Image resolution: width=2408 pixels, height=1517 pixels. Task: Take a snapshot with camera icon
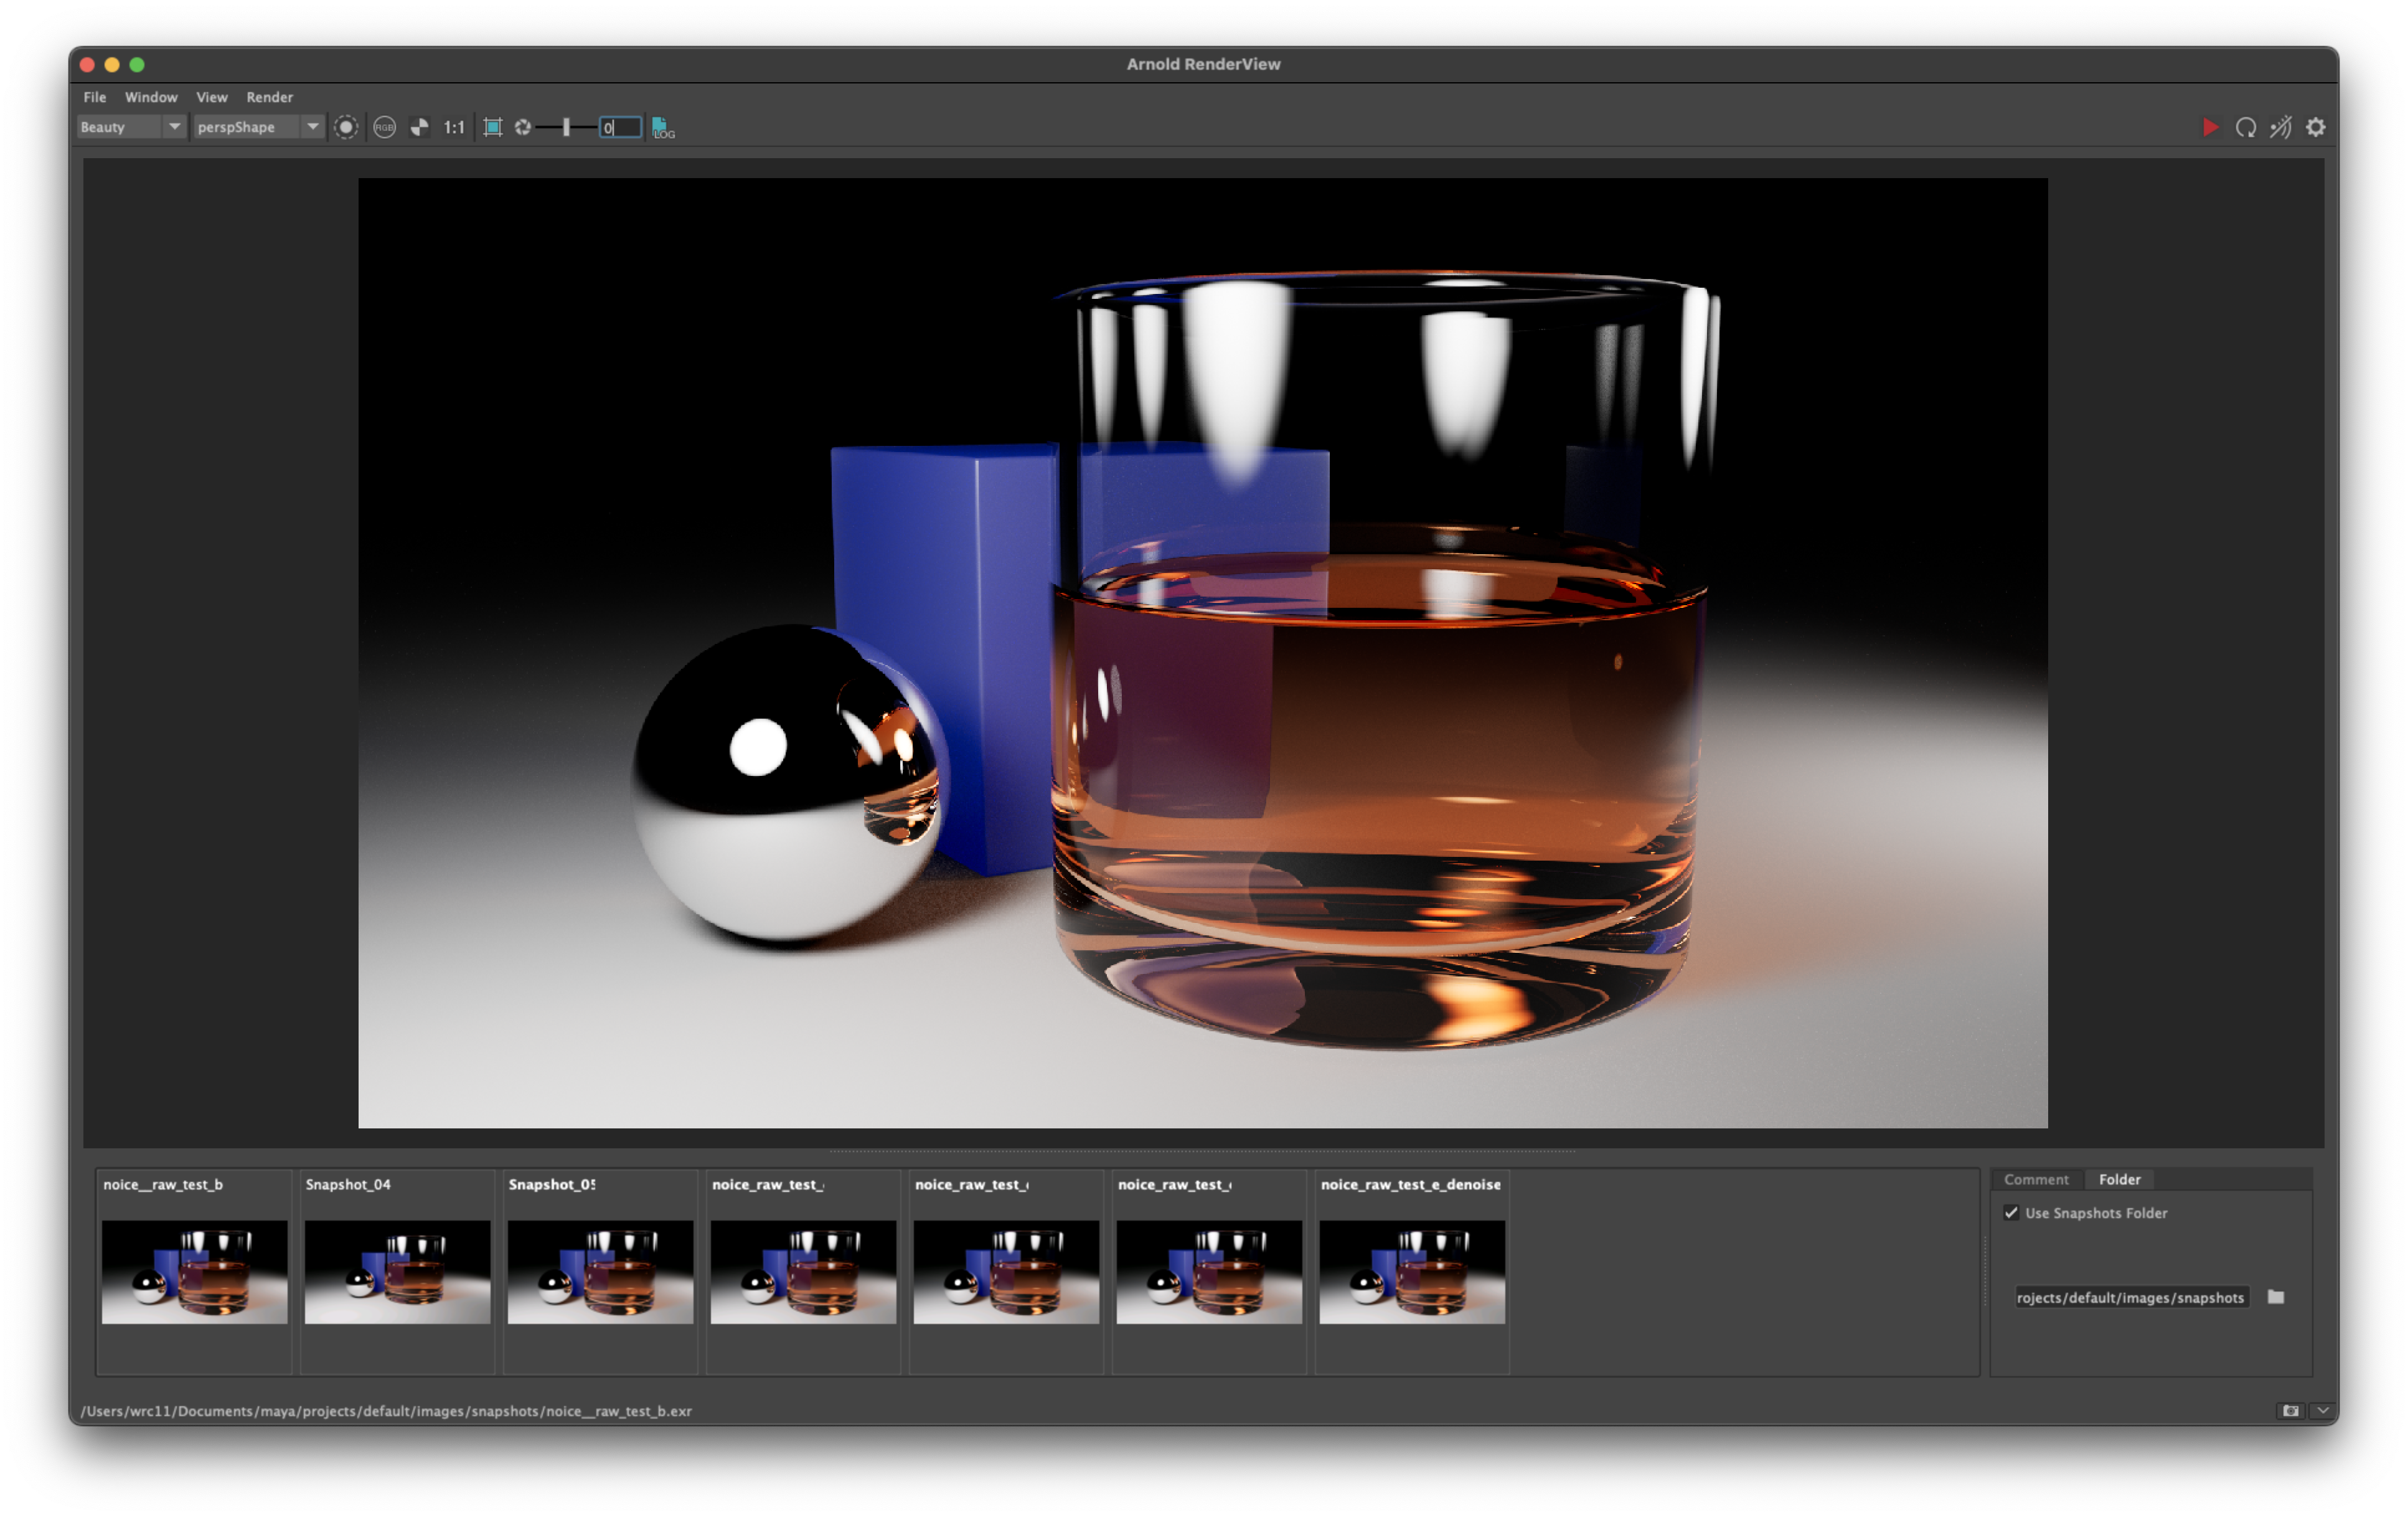[x=2290, y=1410]
